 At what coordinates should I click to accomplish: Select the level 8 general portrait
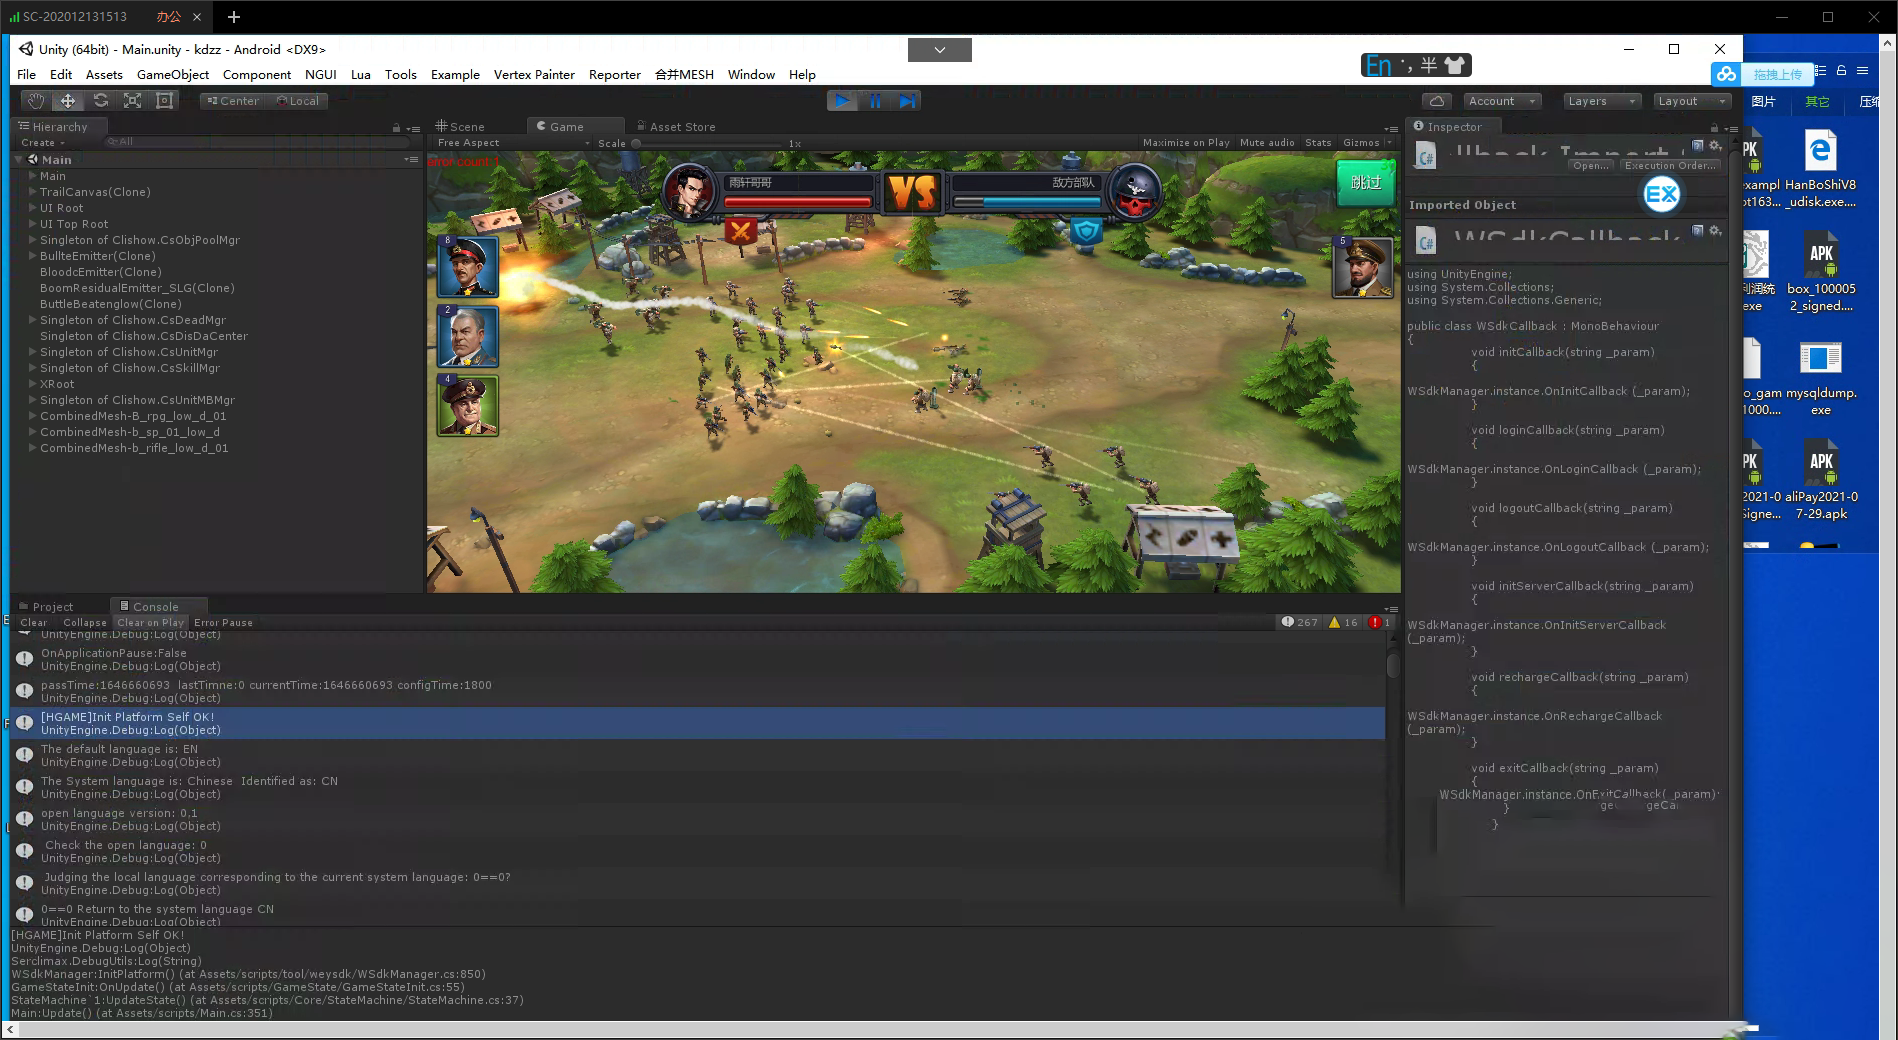[468, 266]
